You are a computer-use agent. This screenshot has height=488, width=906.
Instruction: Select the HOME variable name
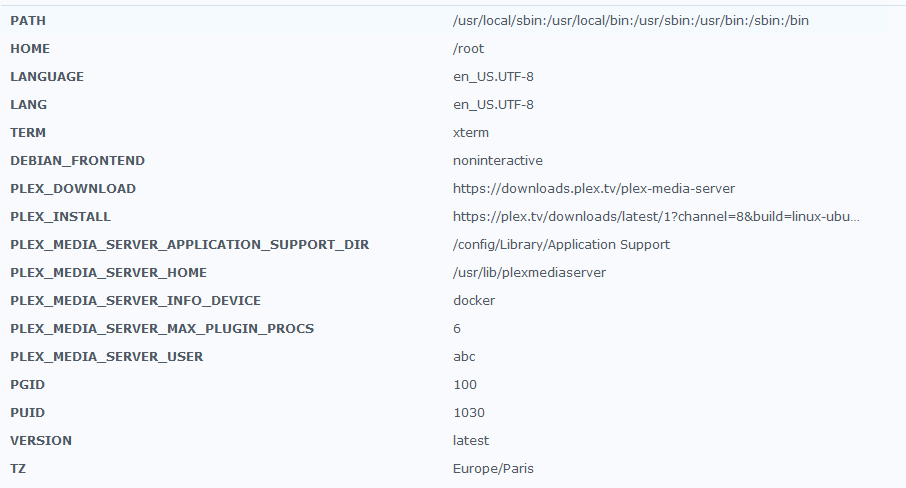pyautogui.click(x=30, y=49)
